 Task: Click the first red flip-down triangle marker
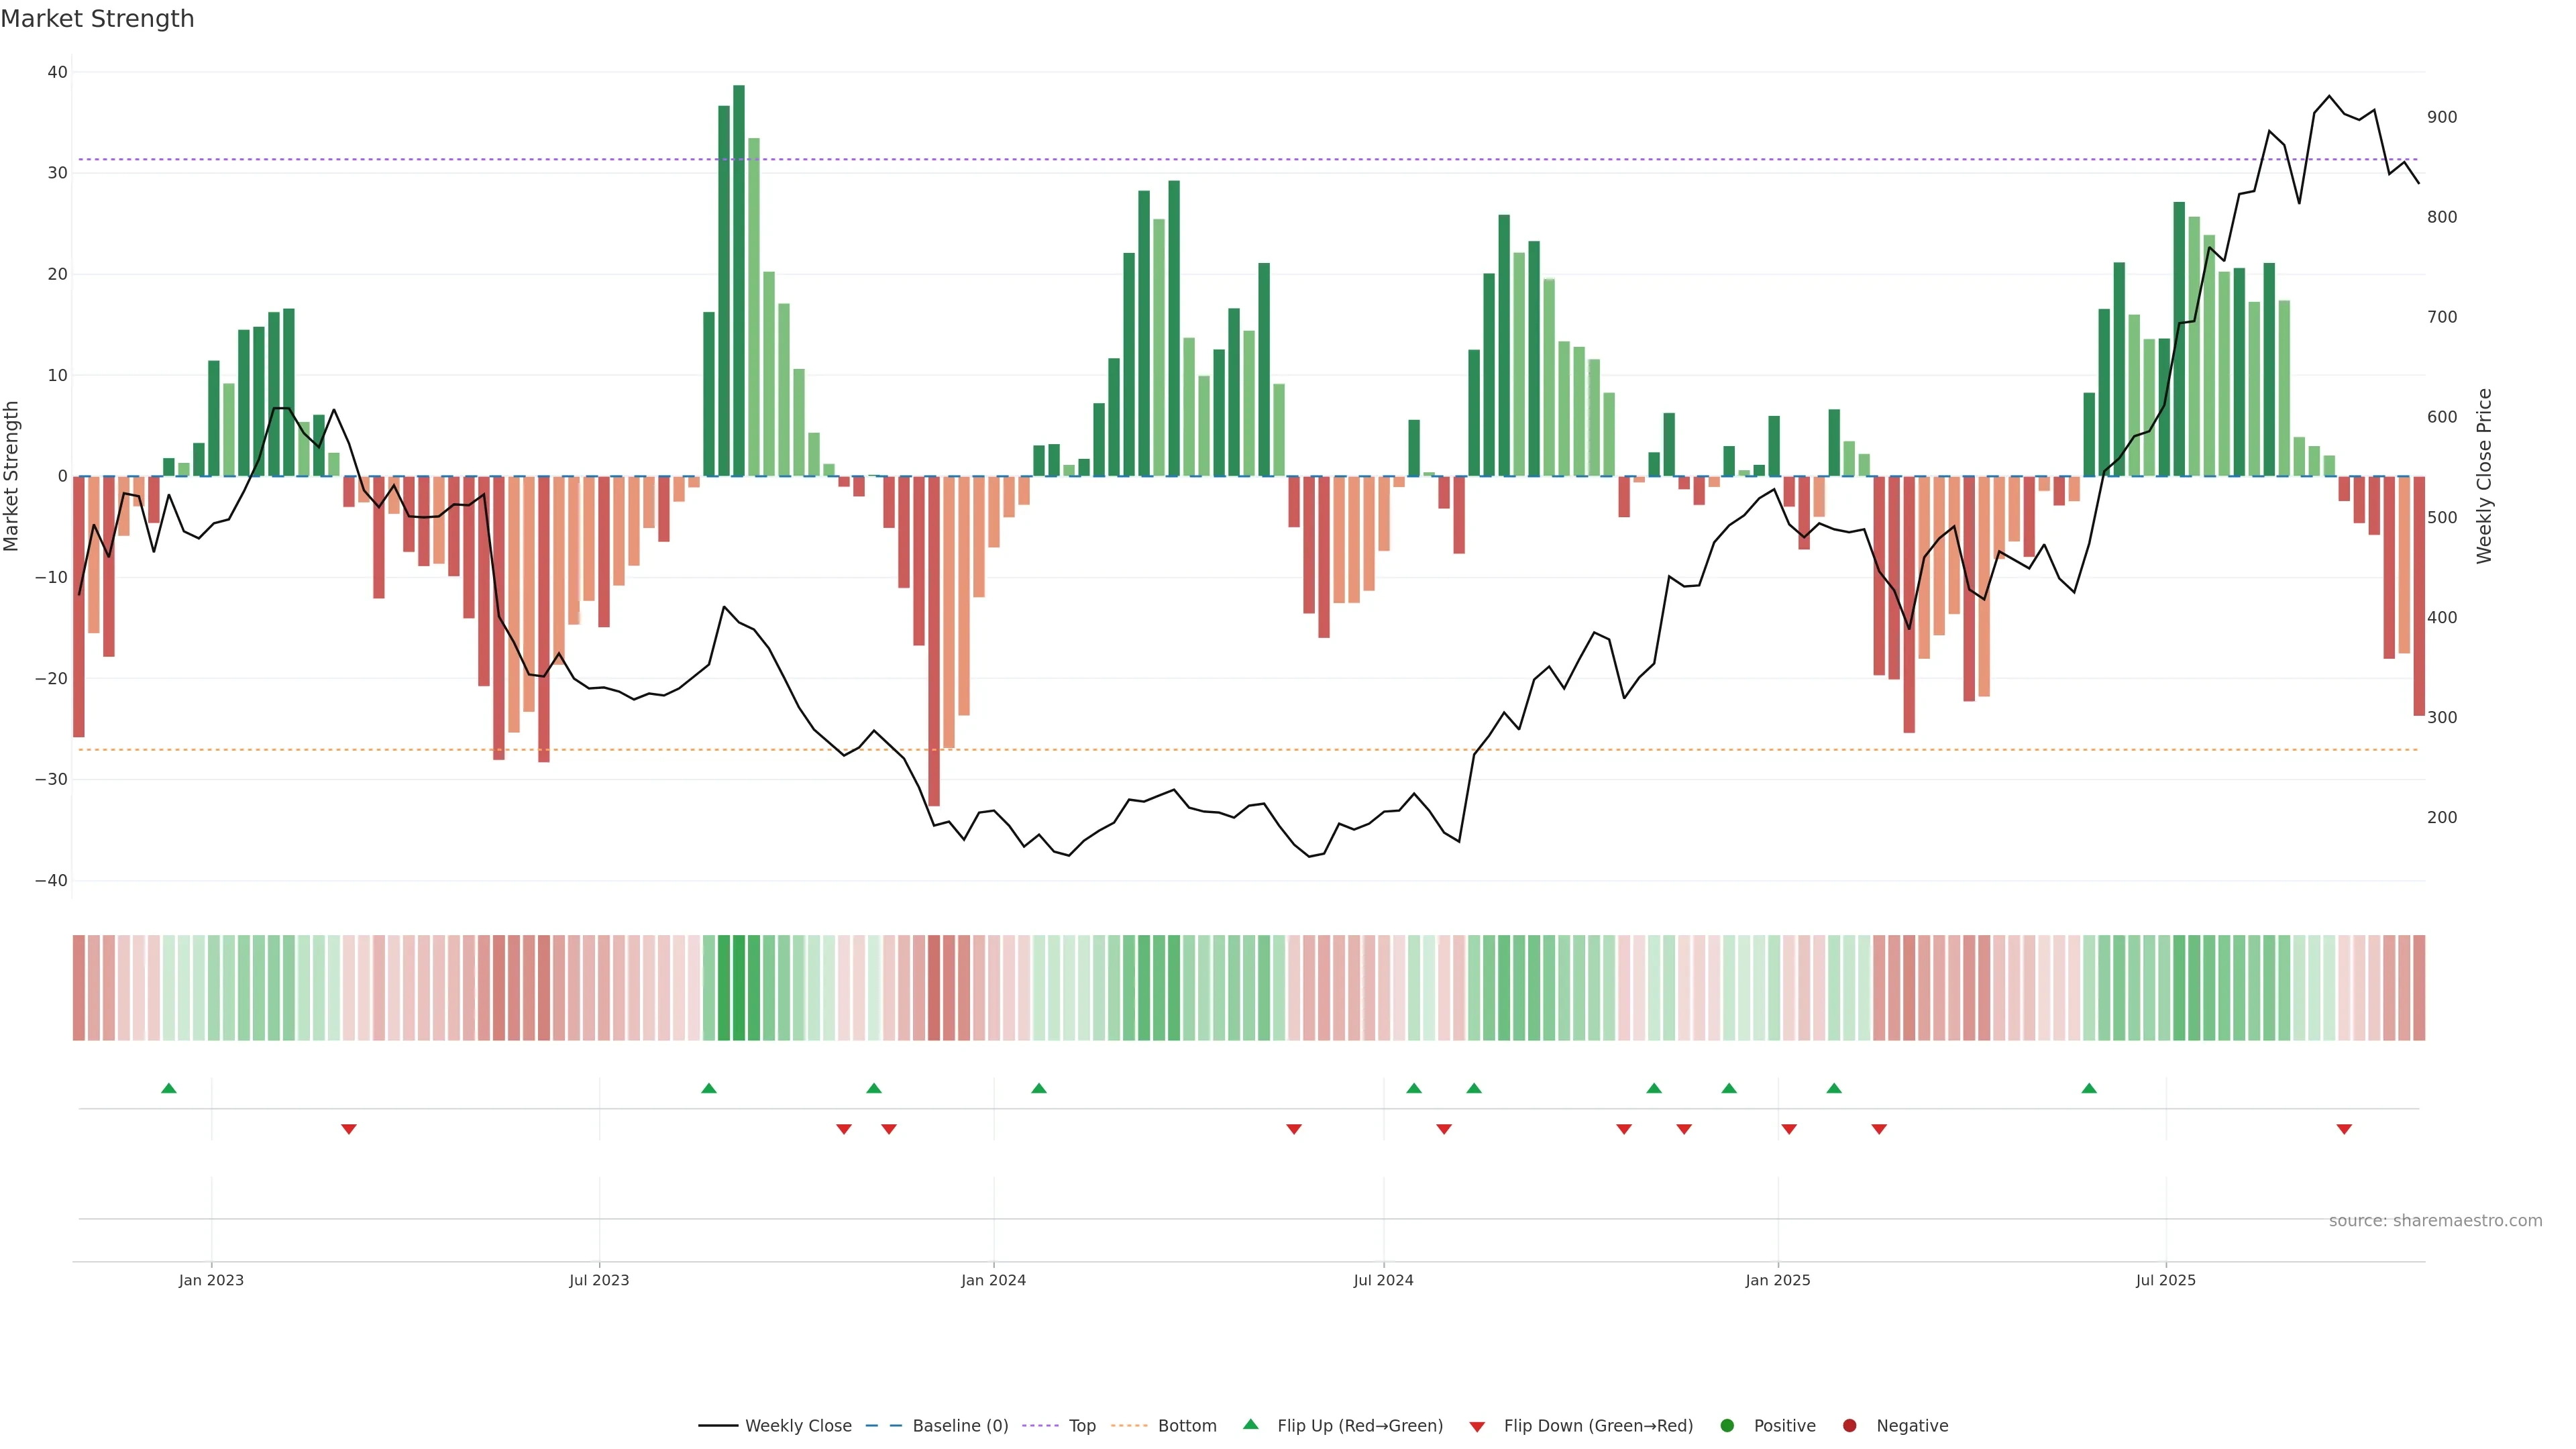349,1129
